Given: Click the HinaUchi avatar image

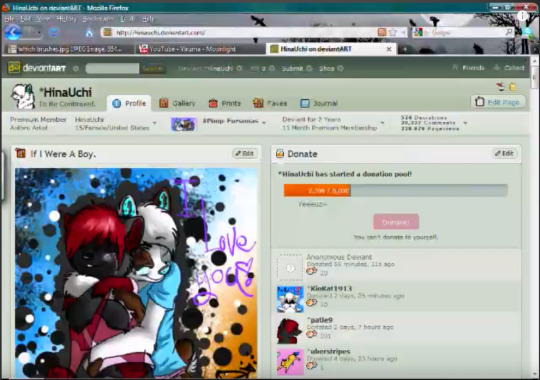Looking at the screenshot, I should pos(23,96).
